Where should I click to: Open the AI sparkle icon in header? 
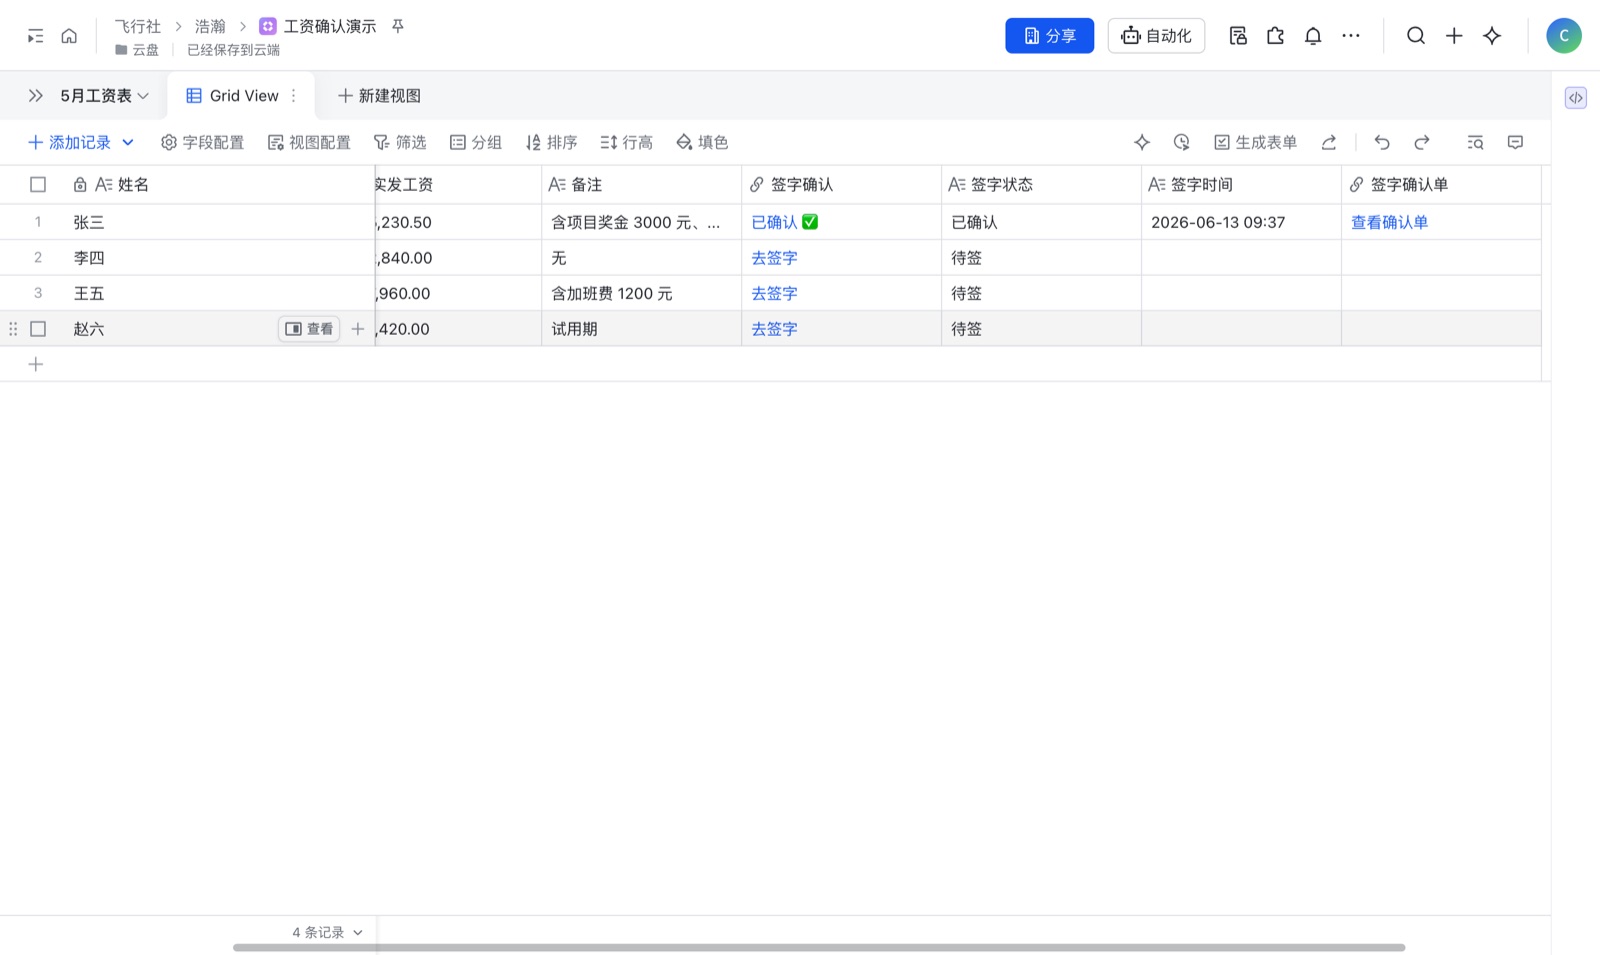point(1492,36)
